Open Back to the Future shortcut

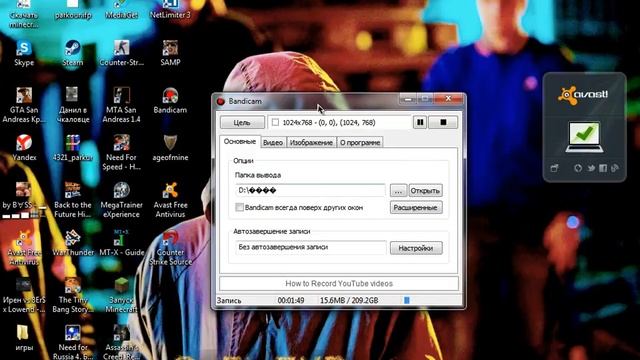tap(73, 191)
